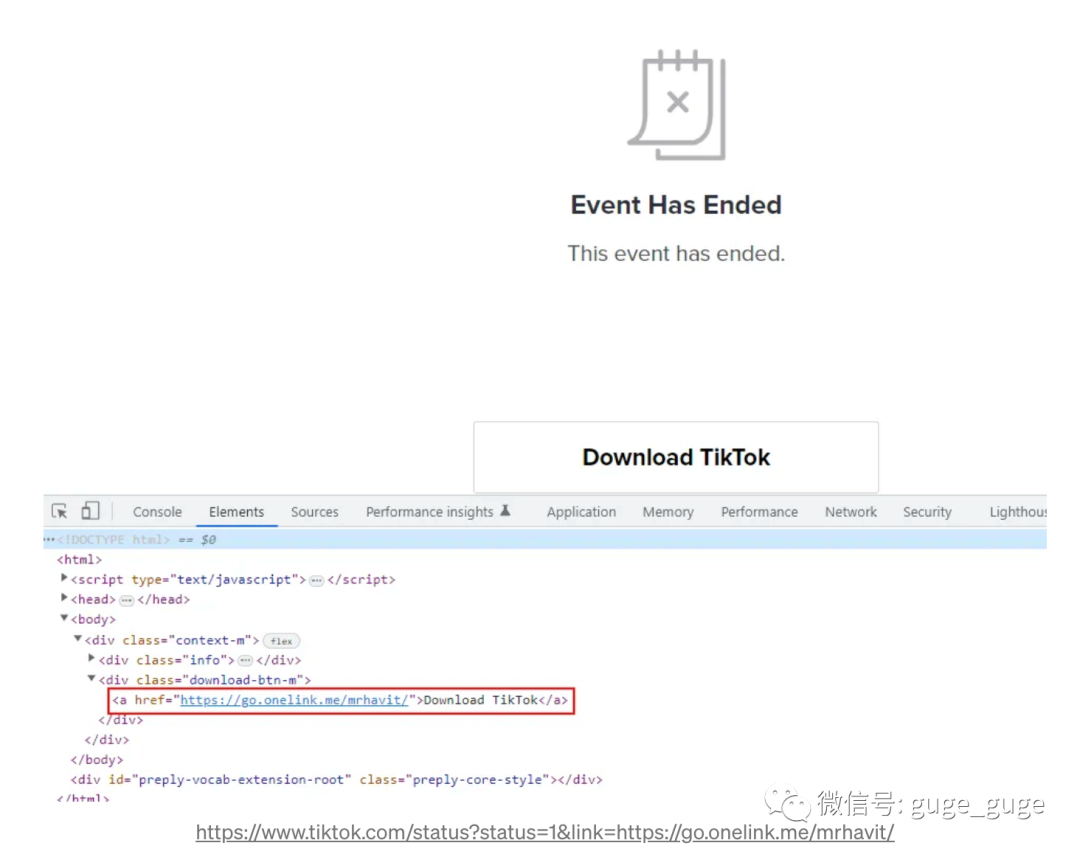Image resolution: width=1080 pixels, height=854 pixels.
Task: Open the Performance tab
Action: point(759,512)
